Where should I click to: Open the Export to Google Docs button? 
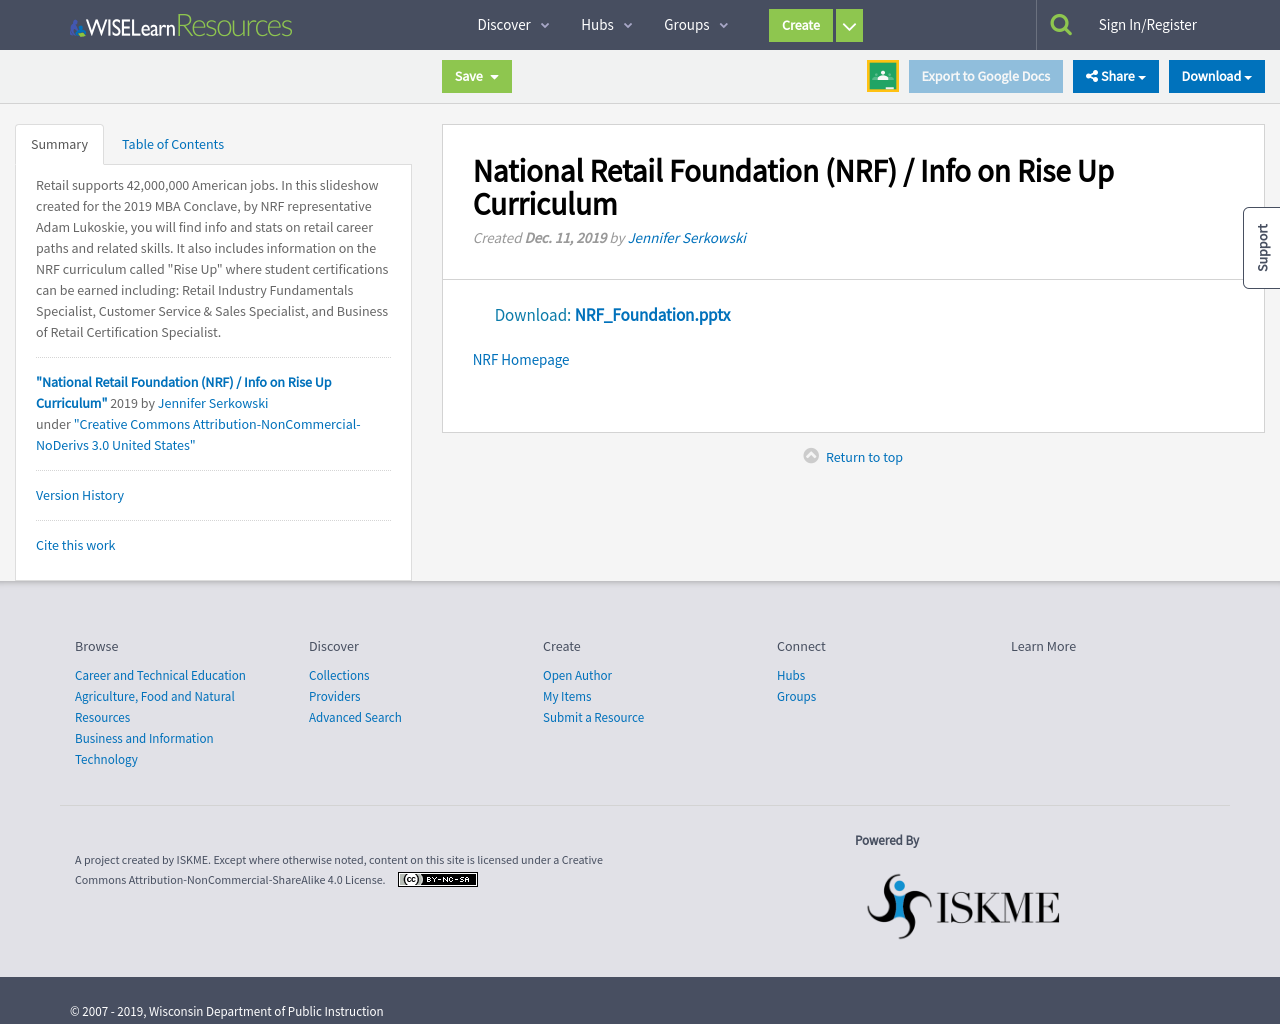985,76
